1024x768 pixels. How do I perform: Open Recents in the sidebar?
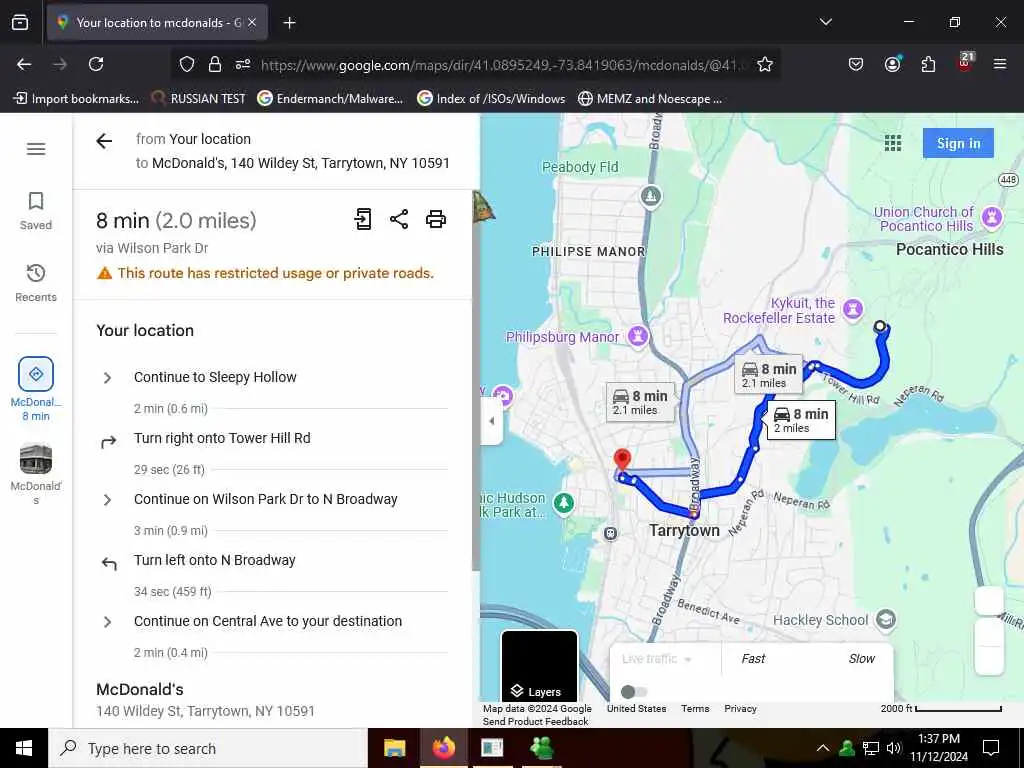(x=36, y=283)
